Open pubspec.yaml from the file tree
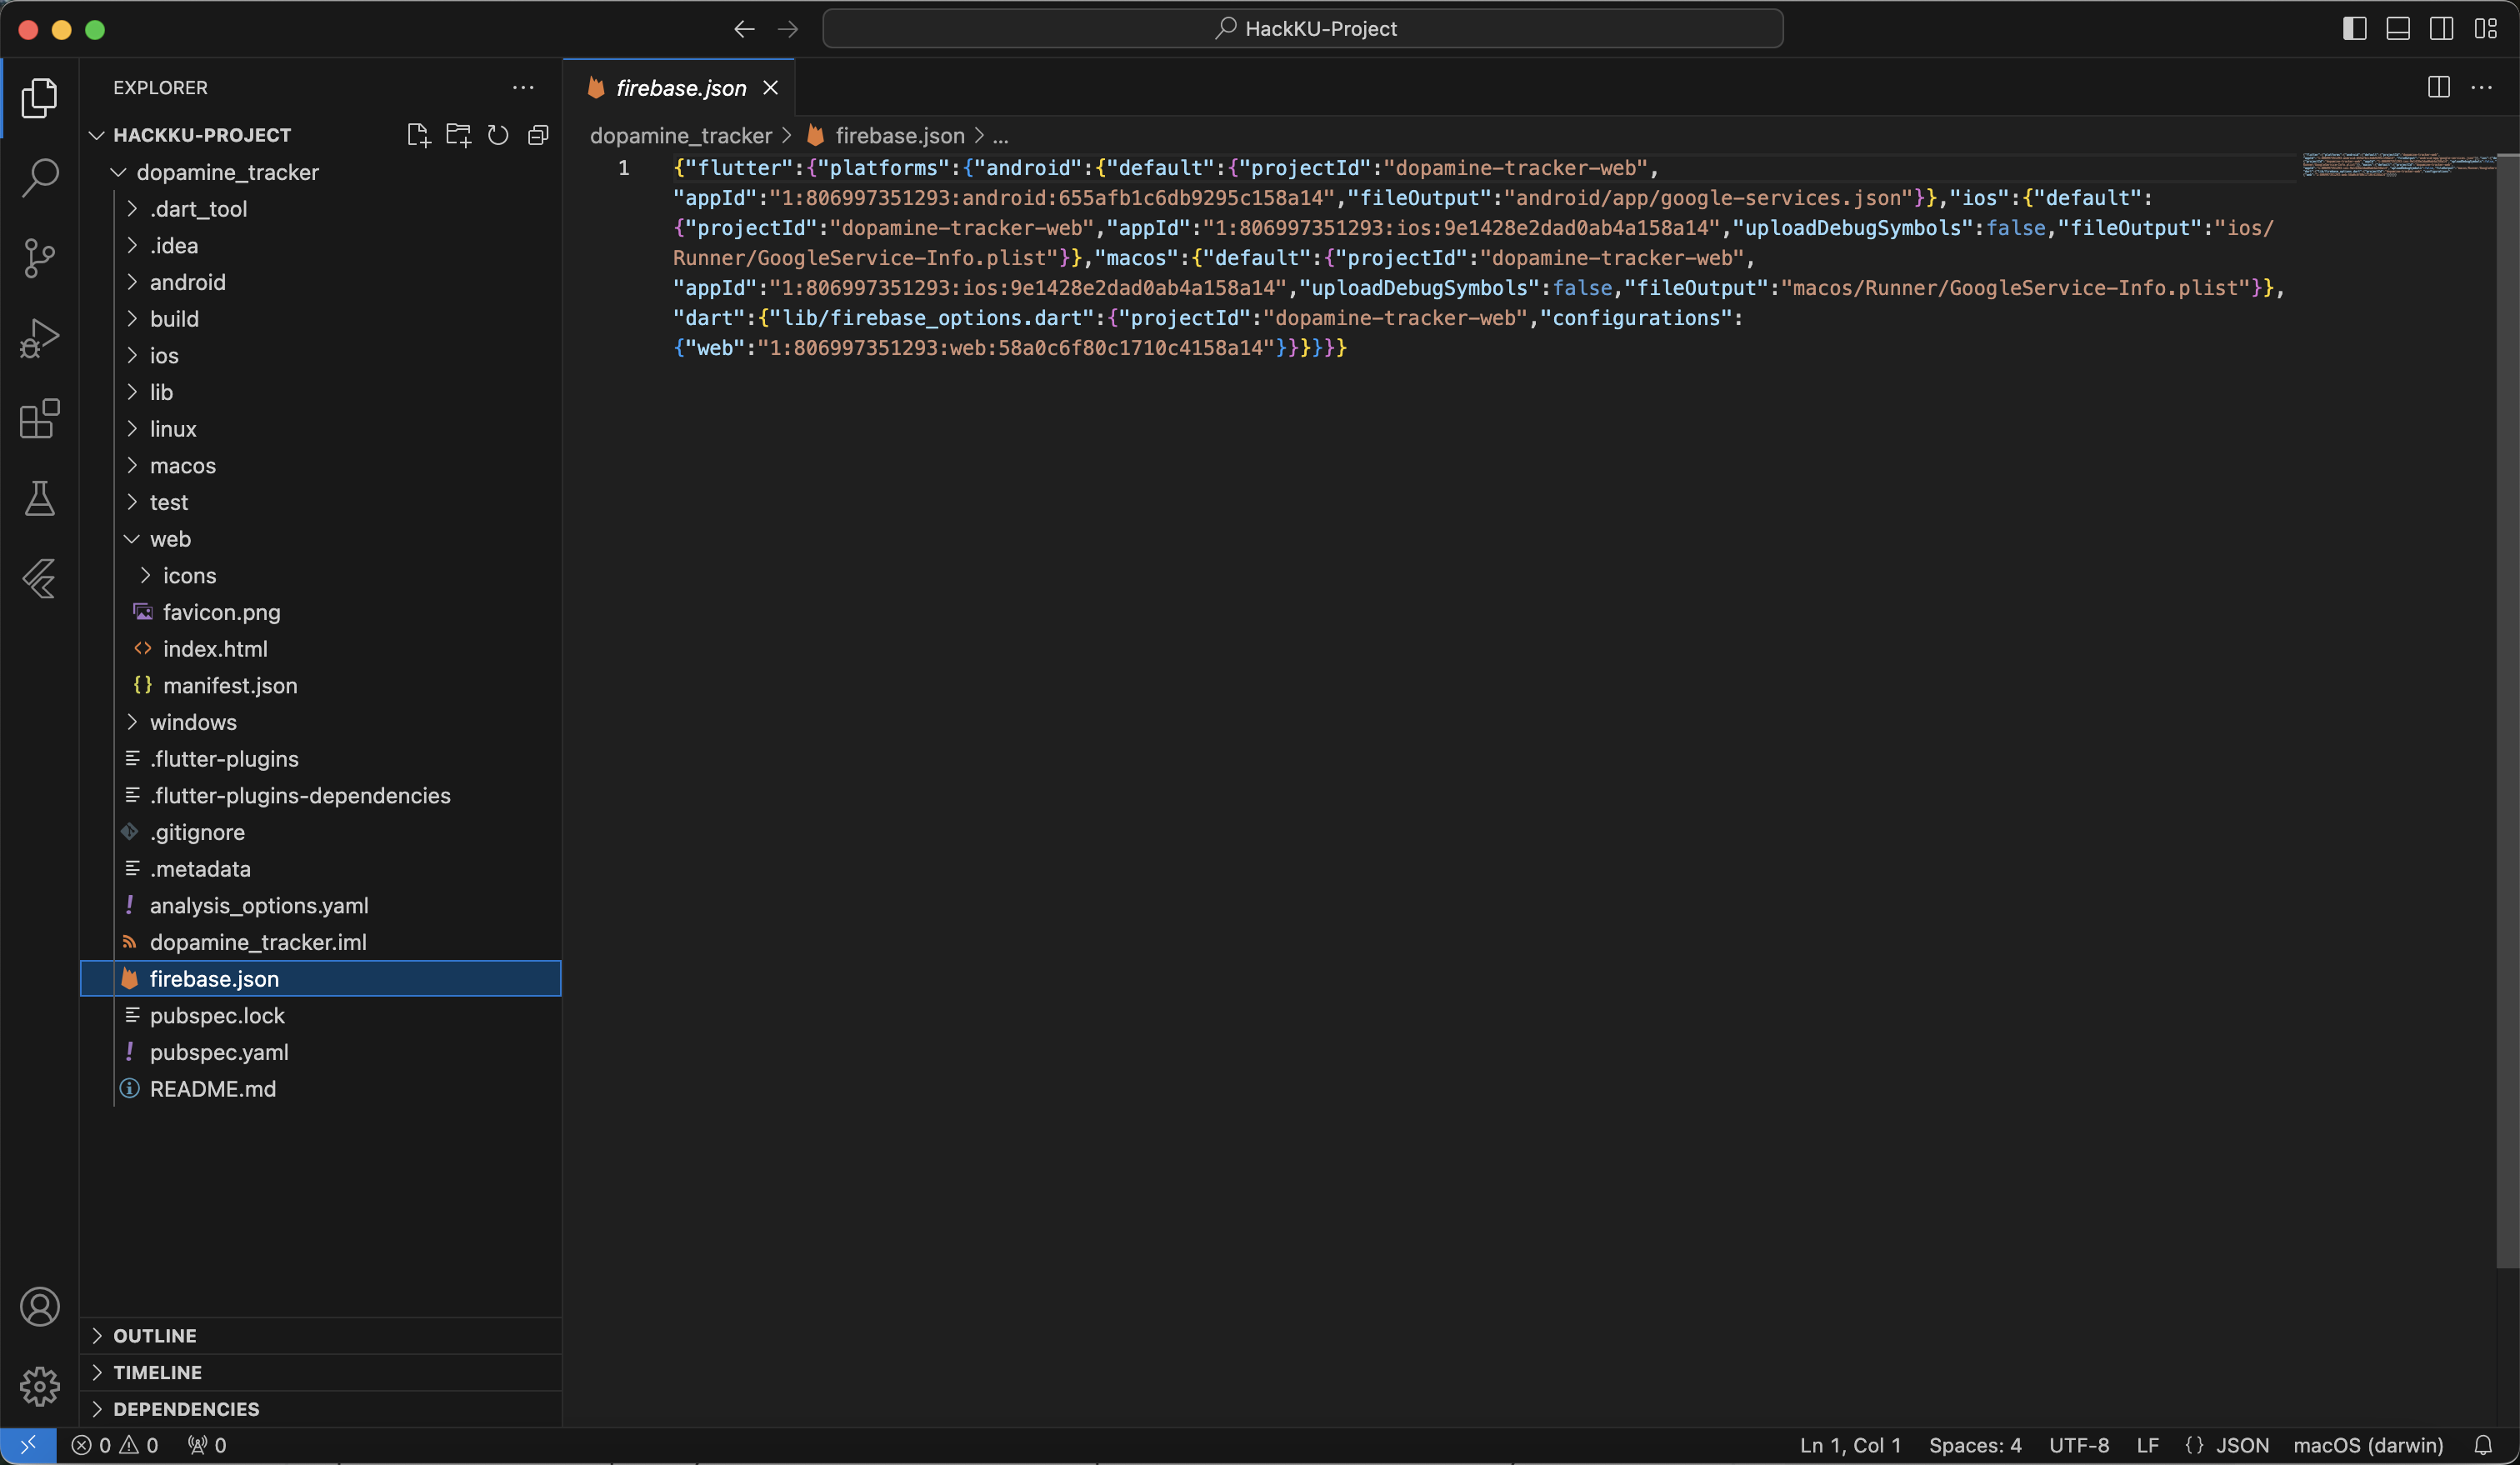The height and width of the screenshot is (1465, 2520). (x=219, y=1052)
